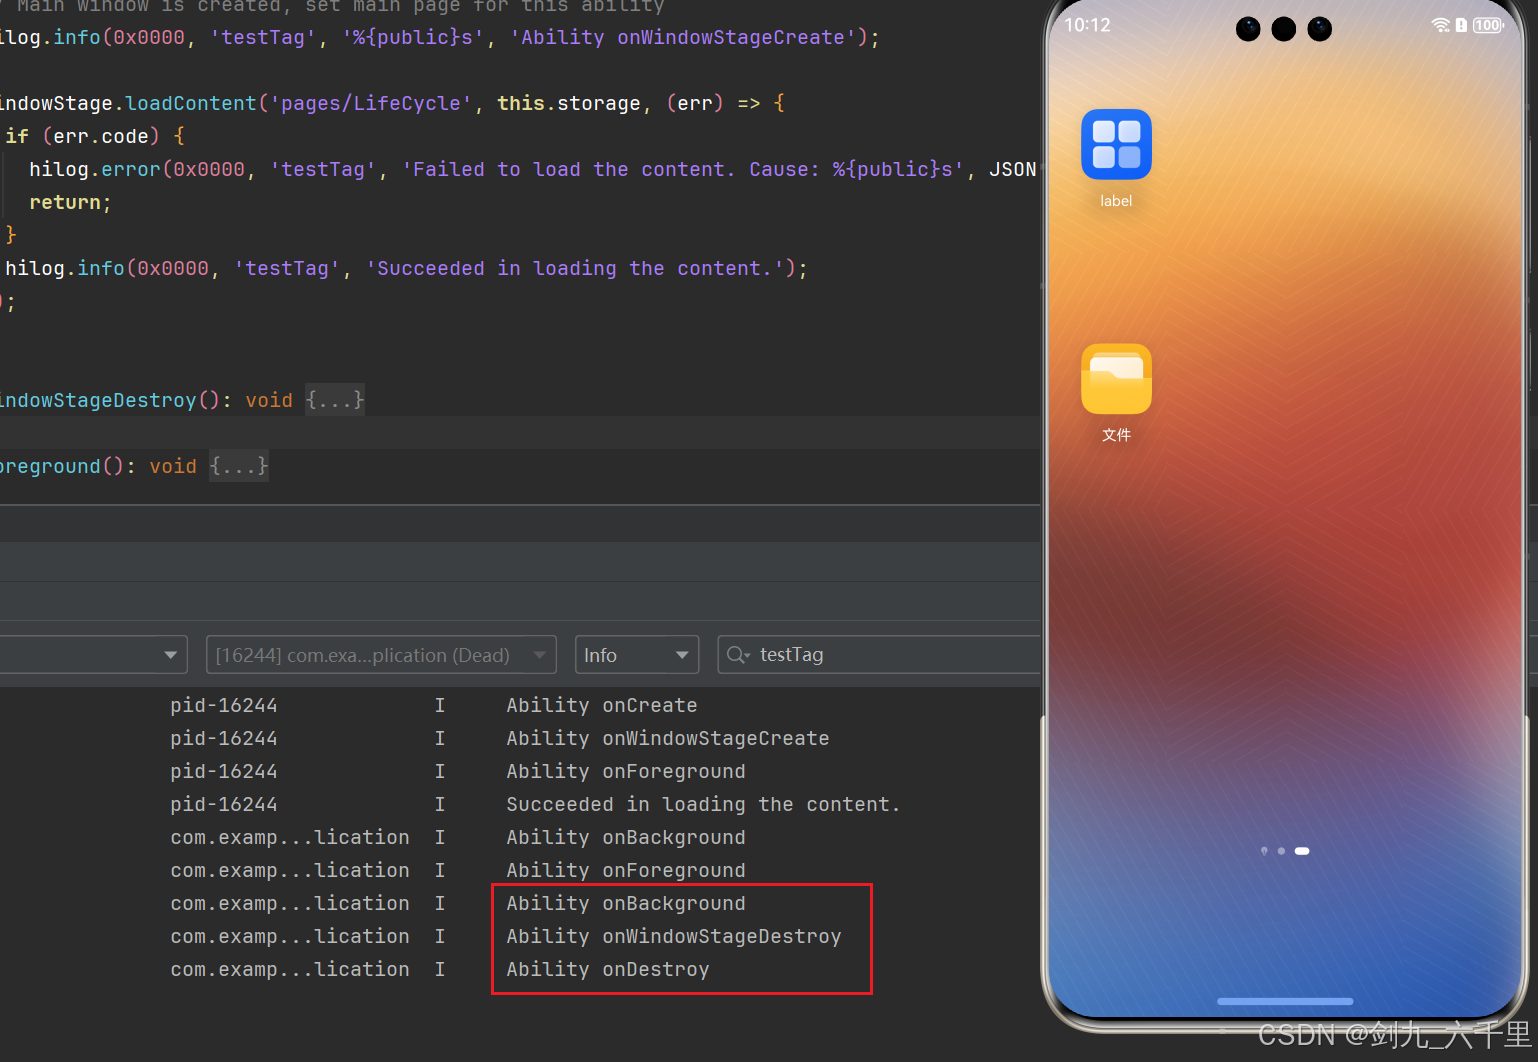The image size is (1538, 1062).
Task: Open the dropdown left of the process selector
Action: [94, 655]
